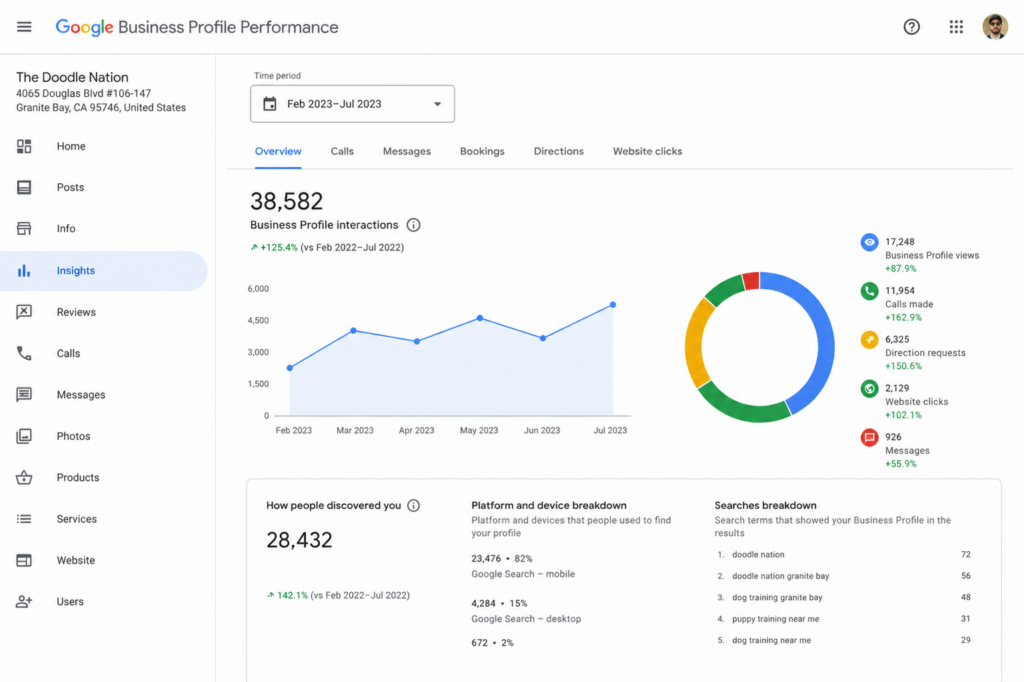Click the calendar icon in Time period
The height and width of the screenshot is (682, 1024).
(x=270, y=104)
